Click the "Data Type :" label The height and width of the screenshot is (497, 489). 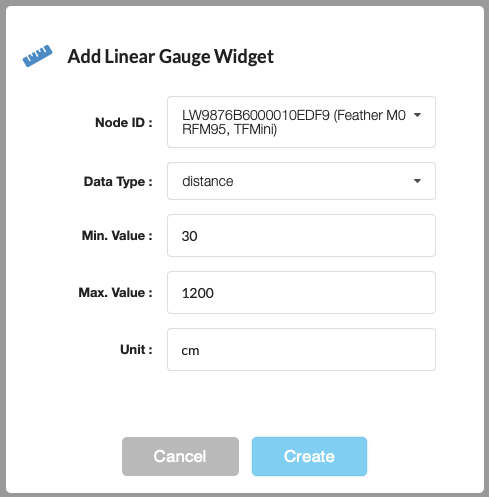pyautogui.click(x=118, y=182)
